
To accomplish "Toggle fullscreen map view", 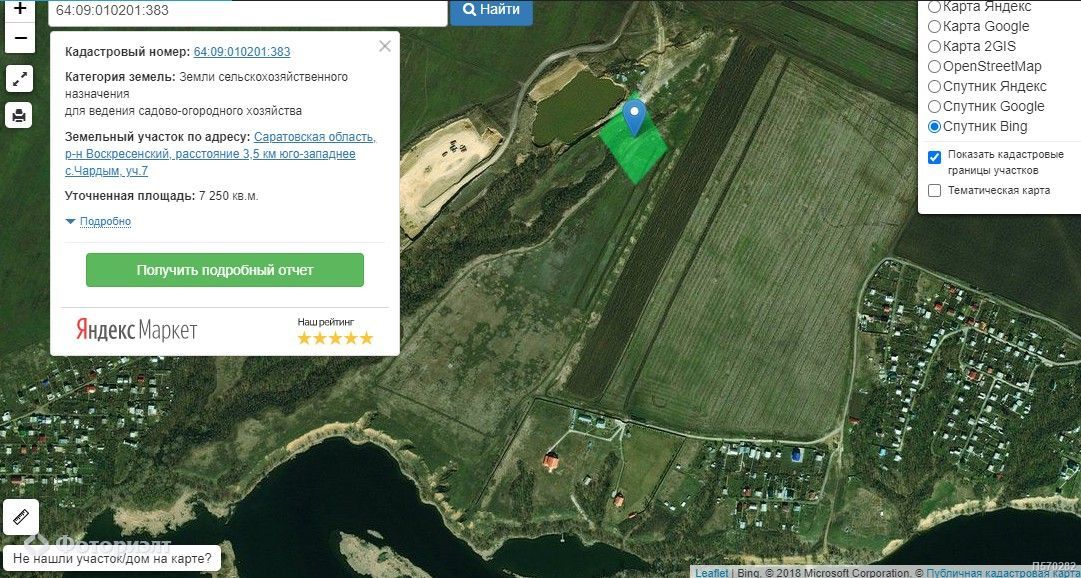I will (19, 79).
